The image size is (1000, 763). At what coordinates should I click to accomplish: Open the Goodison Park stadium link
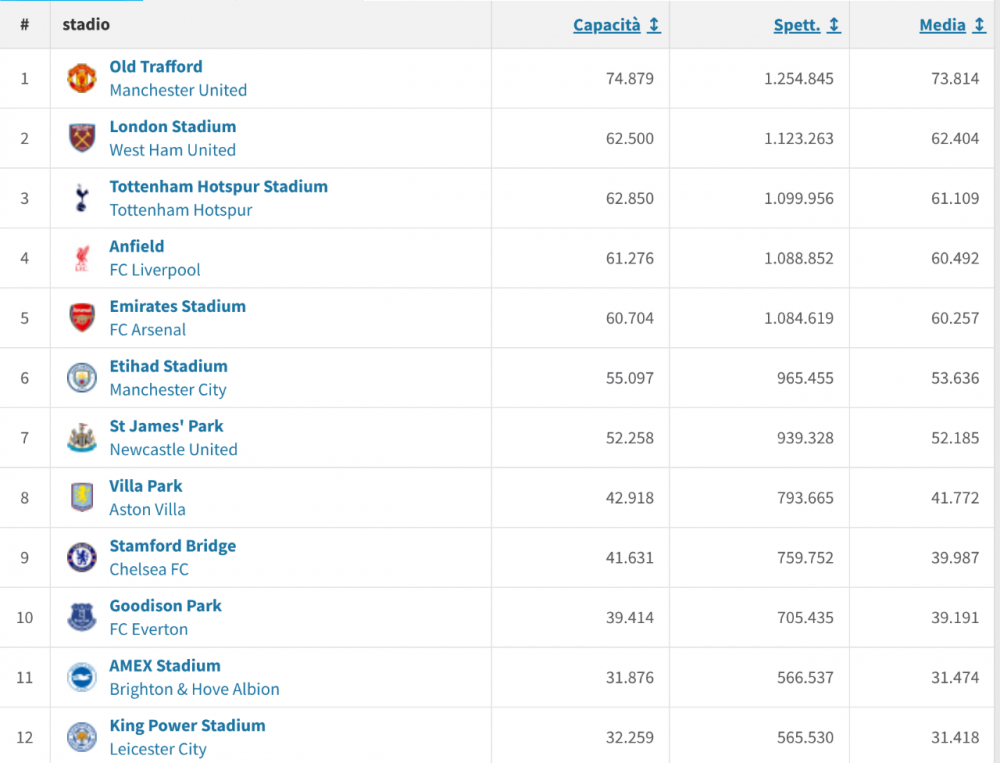point(165,605)
